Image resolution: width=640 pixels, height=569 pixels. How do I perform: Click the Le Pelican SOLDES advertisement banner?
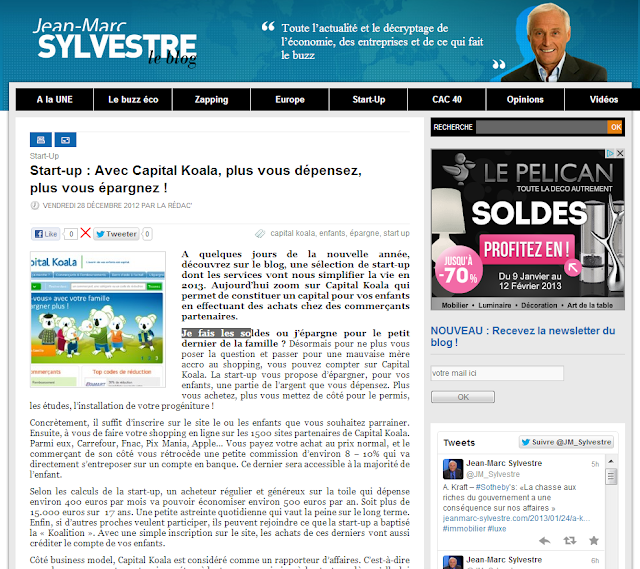coord(528,229)
